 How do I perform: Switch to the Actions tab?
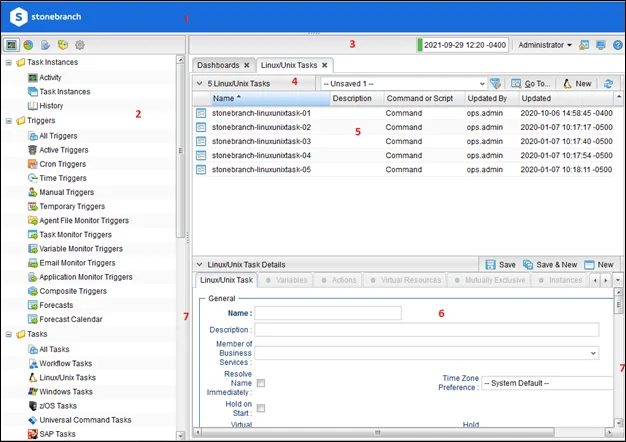click(x=339, y=280)
